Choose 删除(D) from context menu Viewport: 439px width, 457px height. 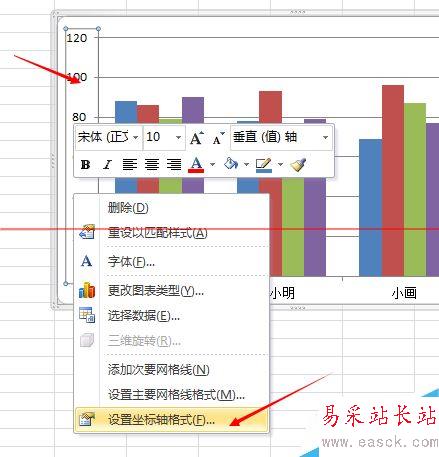point(171,208)
